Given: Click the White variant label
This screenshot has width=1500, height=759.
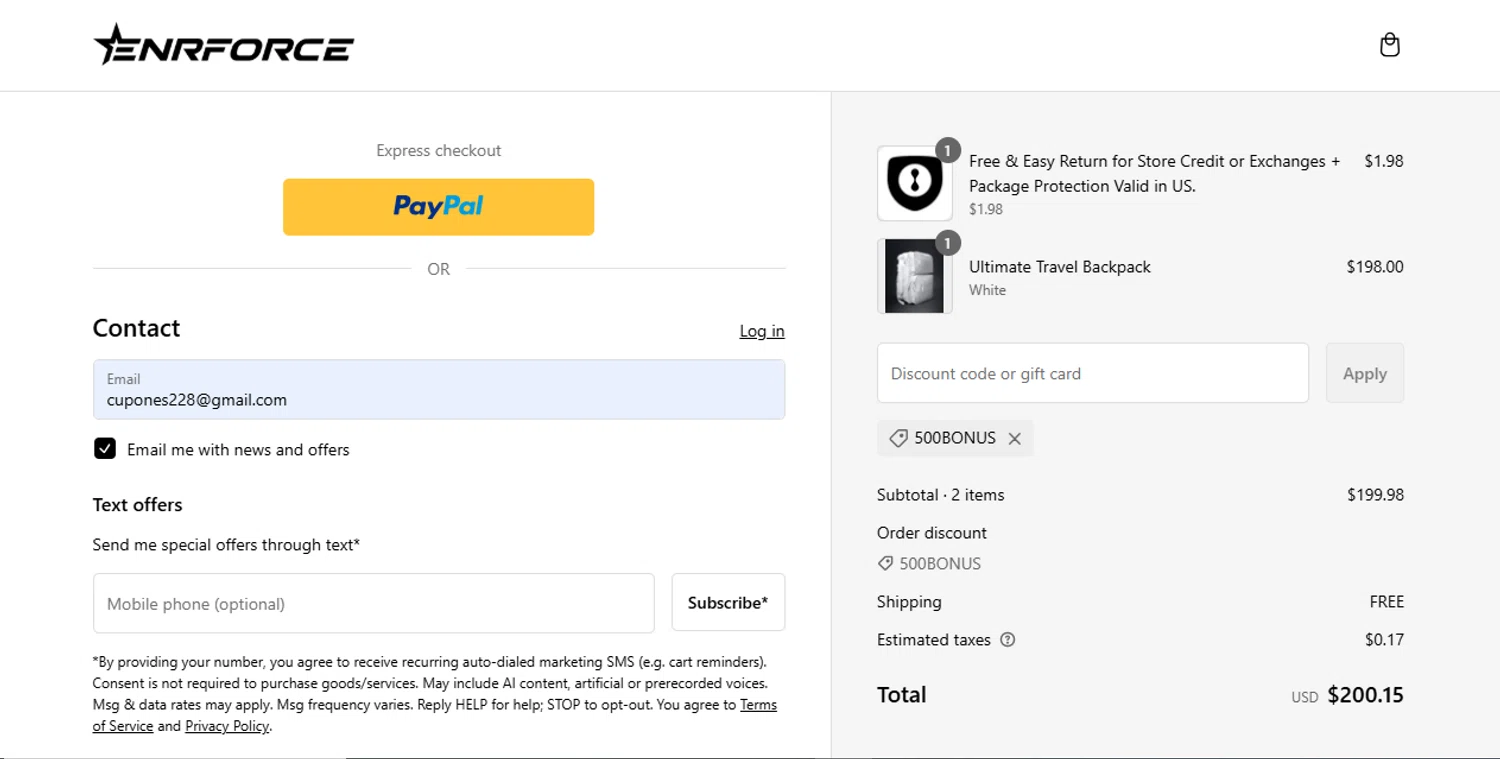Looking at the screenshot, I should tap(987, 290).
